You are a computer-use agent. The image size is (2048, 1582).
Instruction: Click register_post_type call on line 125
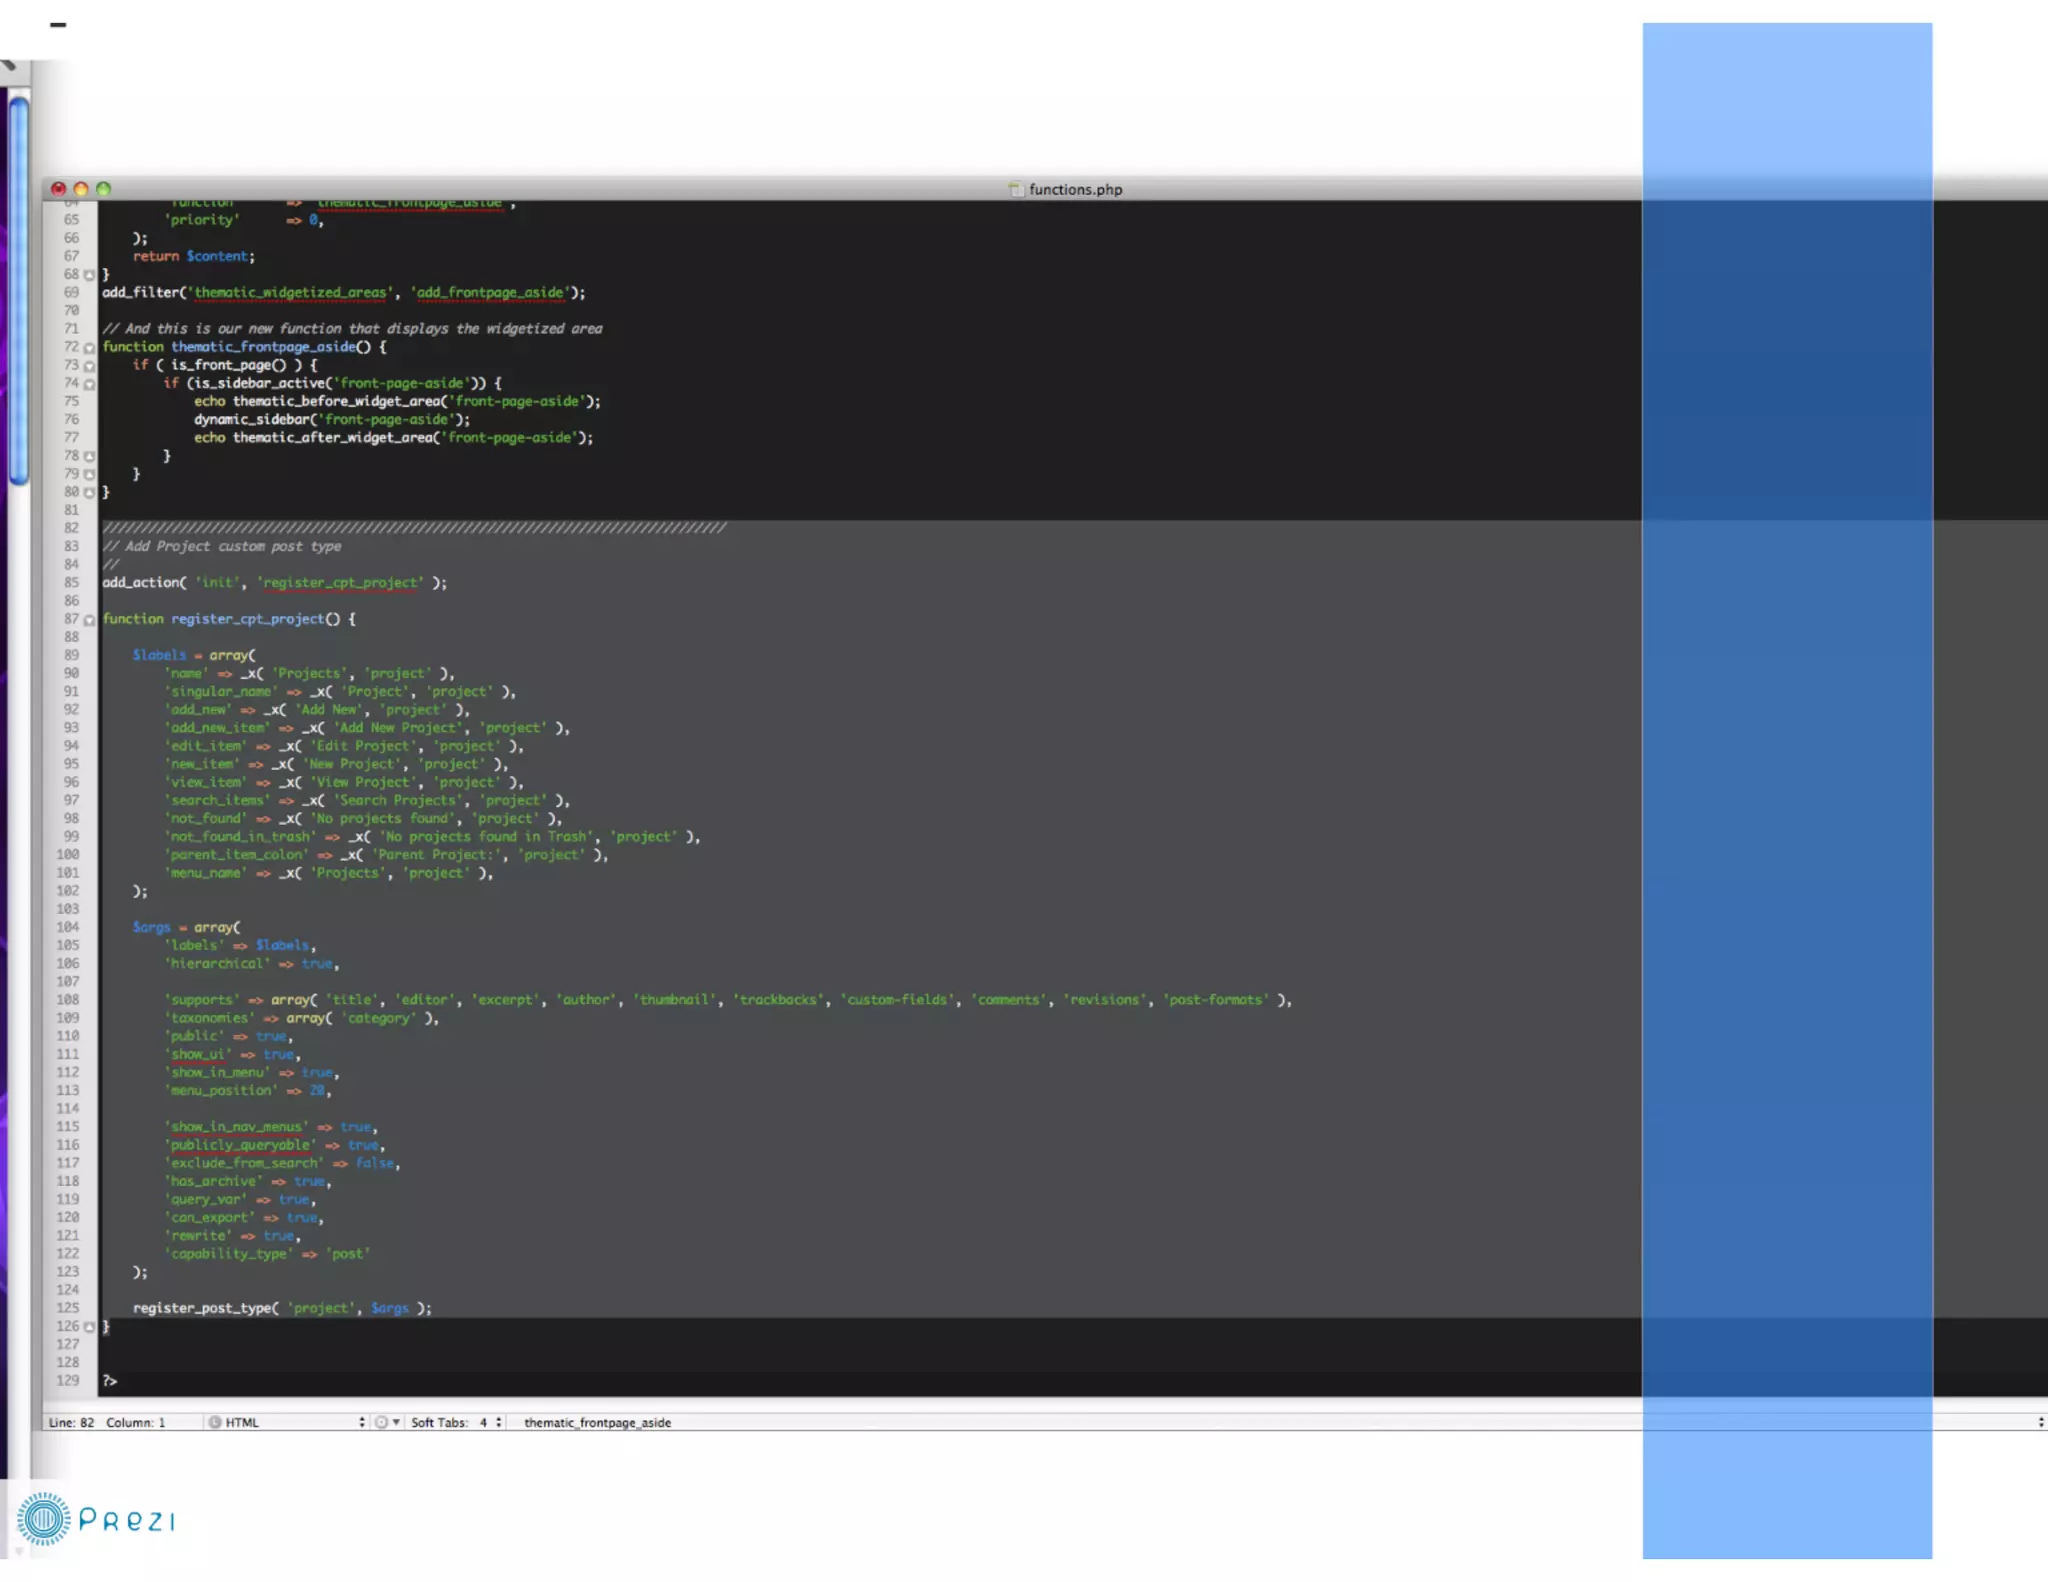[x=283, y=1309]
